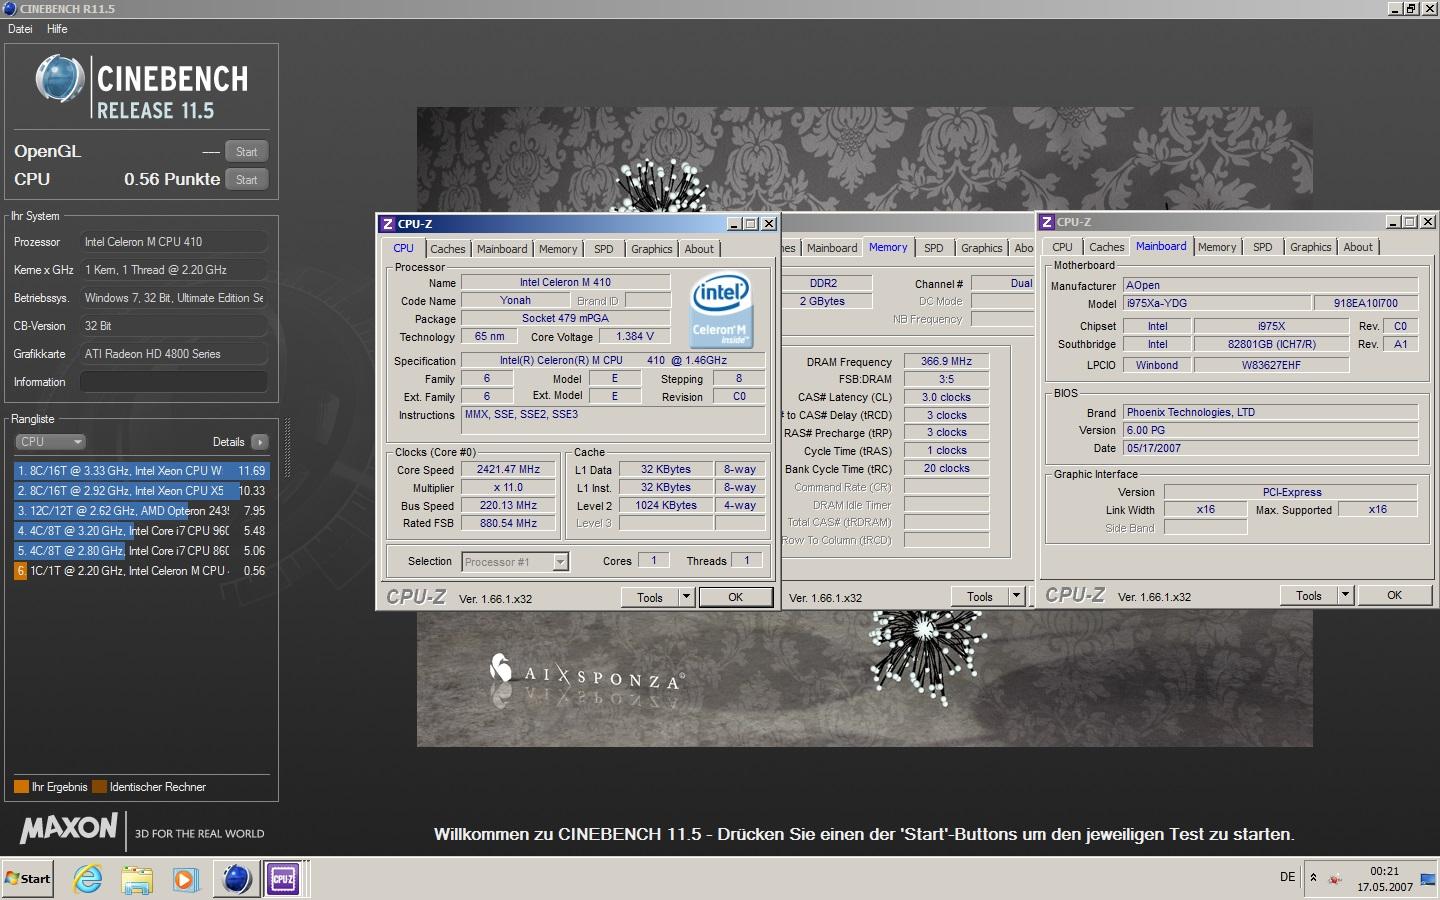1440x900 pixels.
Task: Click the Core Speed value 2421.47 MHz
Action: click(508, 469)
